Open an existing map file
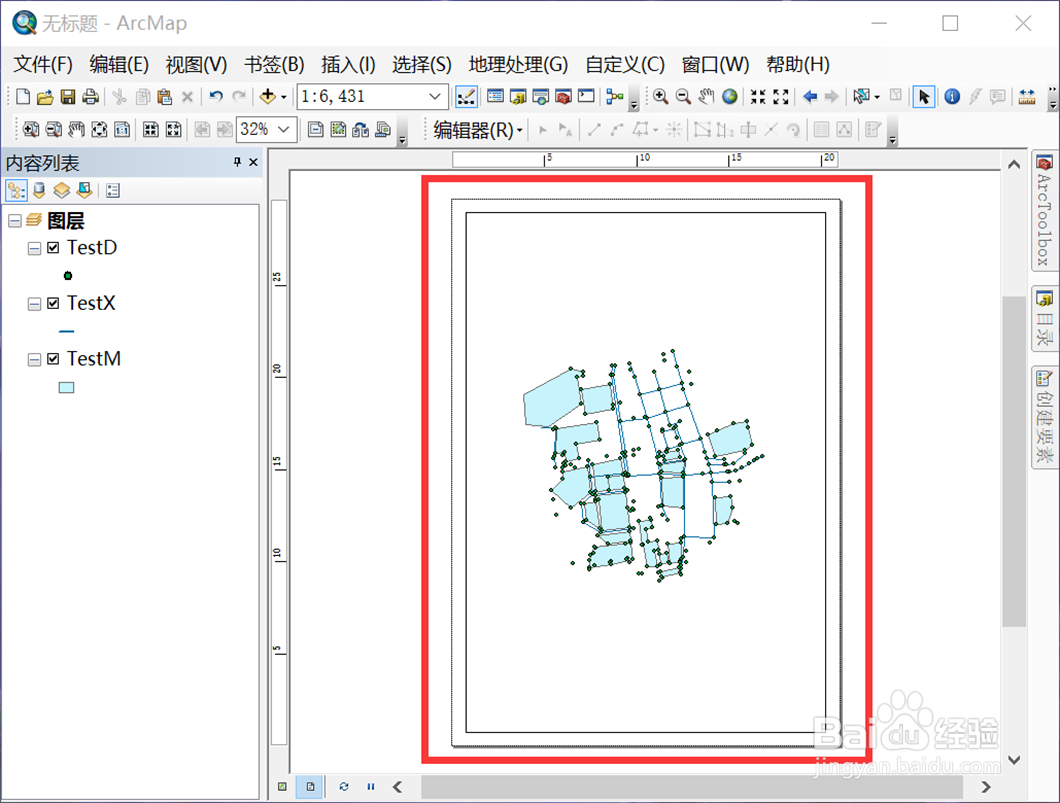Screen dimensions: 1060x803 pos(45,97)
